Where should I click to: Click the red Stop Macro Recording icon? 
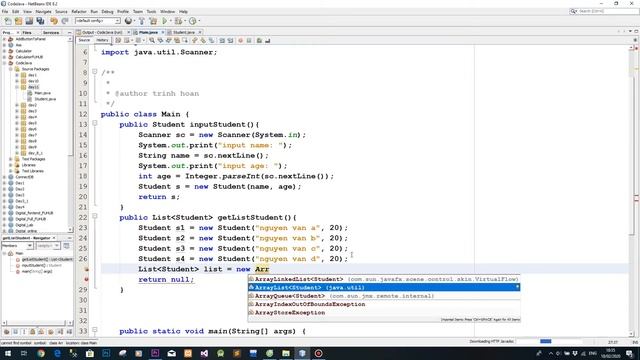click(240, 40)
